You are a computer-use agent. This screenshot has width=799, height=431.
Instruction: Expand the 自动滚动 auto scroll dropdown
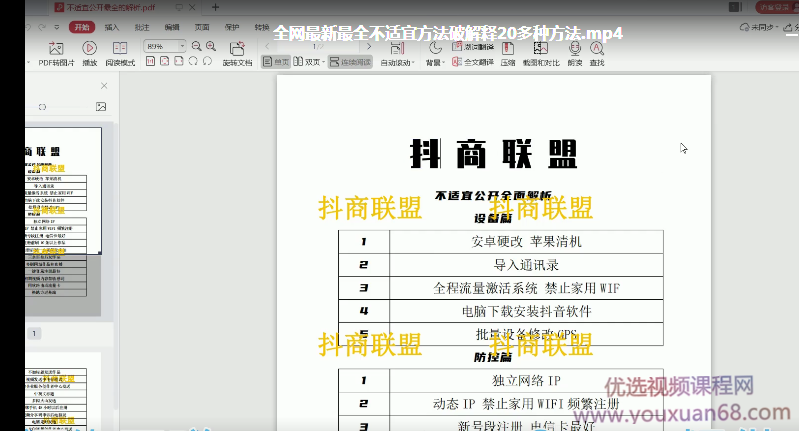tap(399, 62)
